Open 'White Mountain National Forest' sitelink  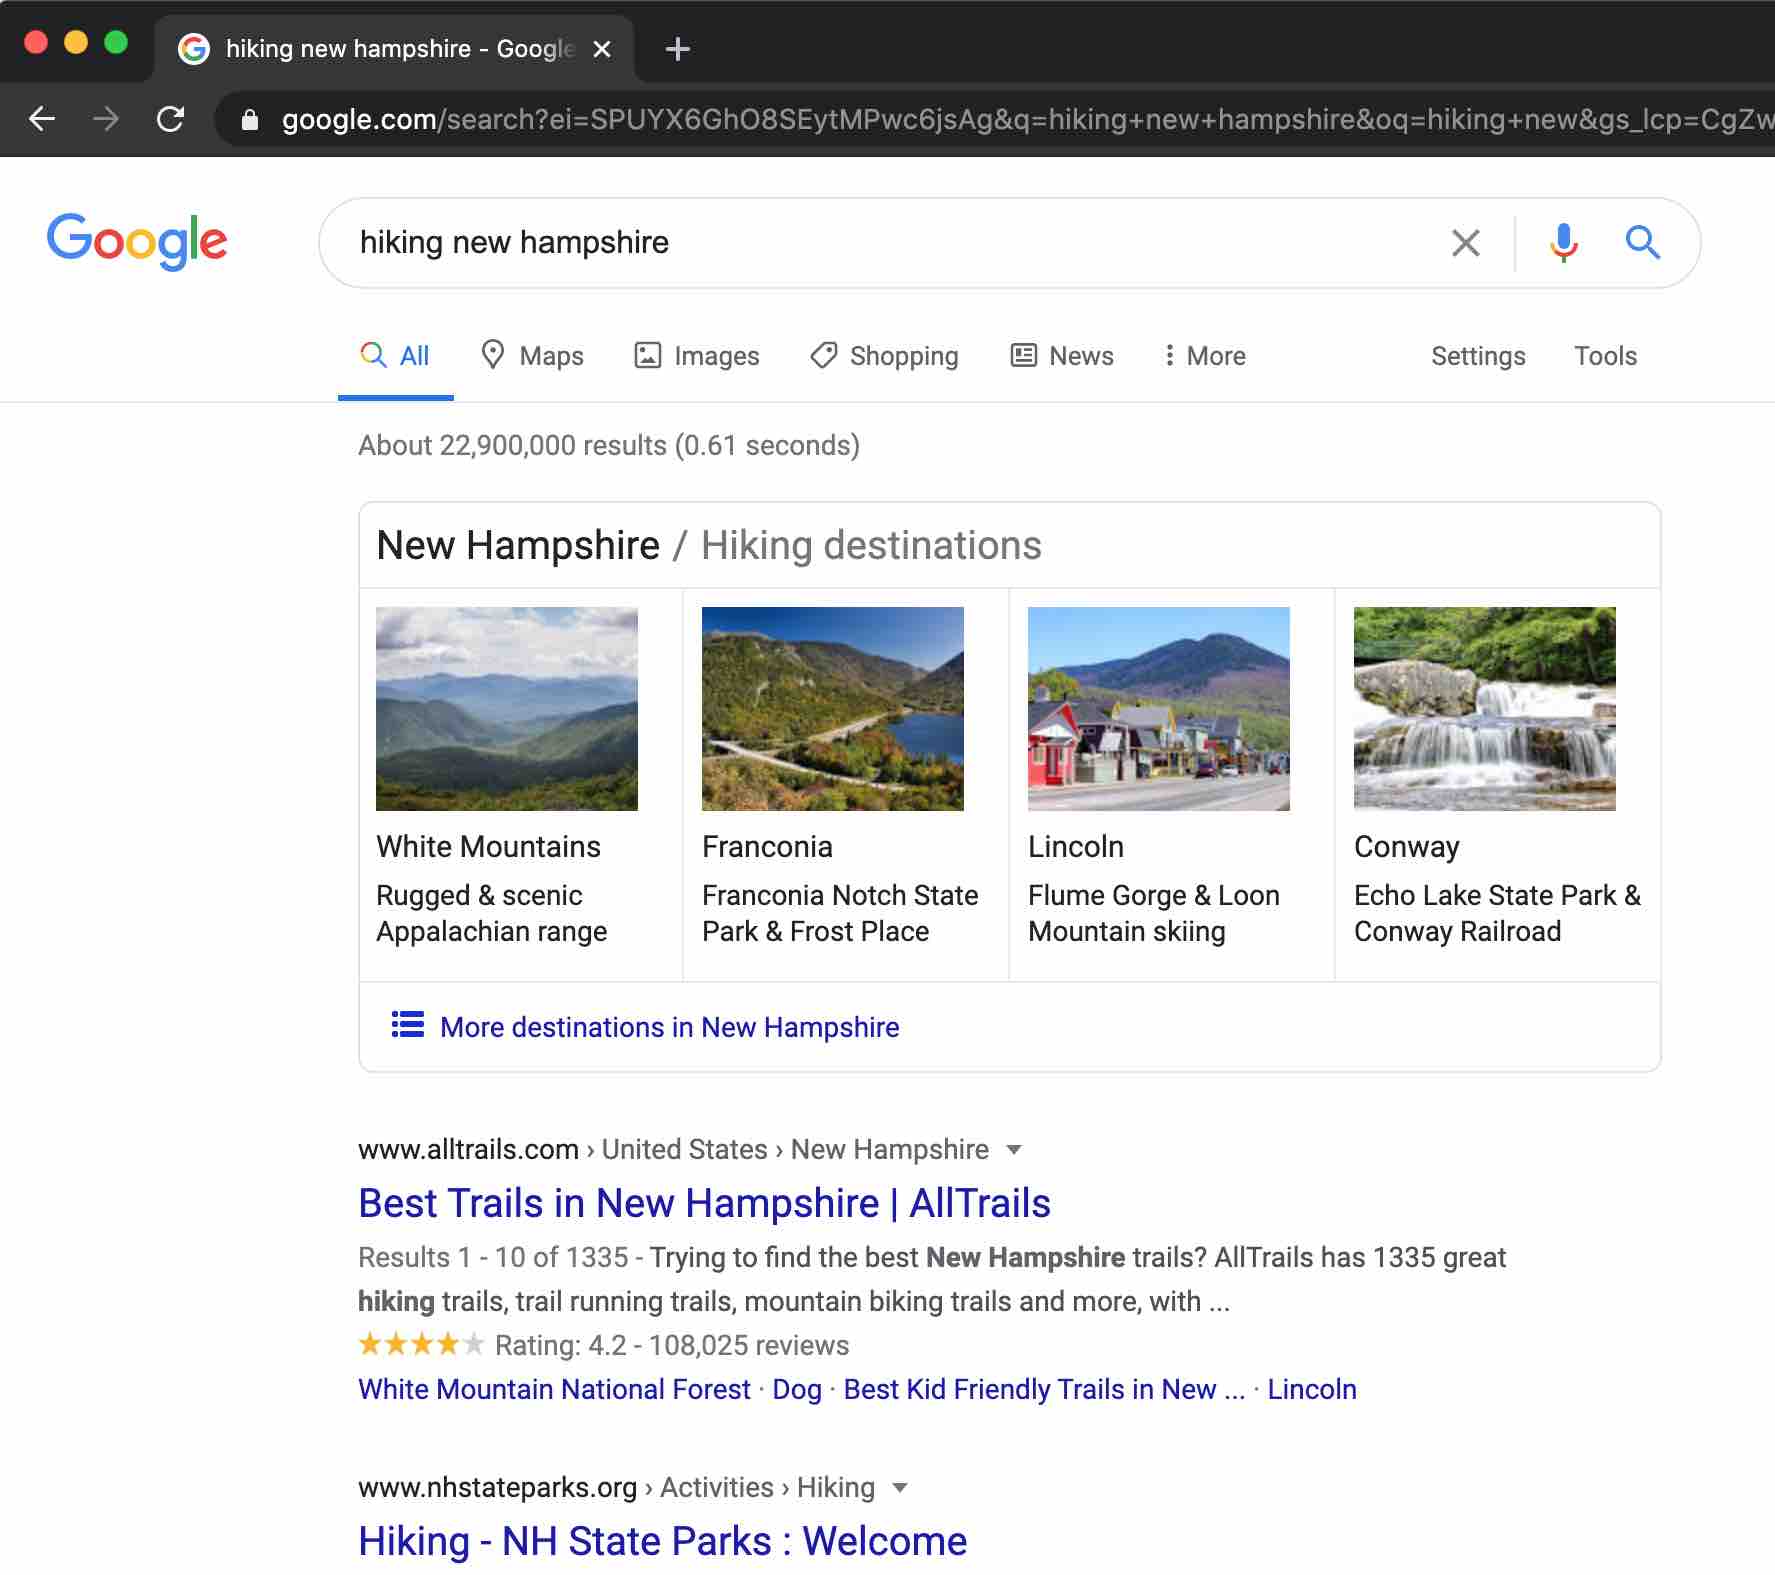554,1389
